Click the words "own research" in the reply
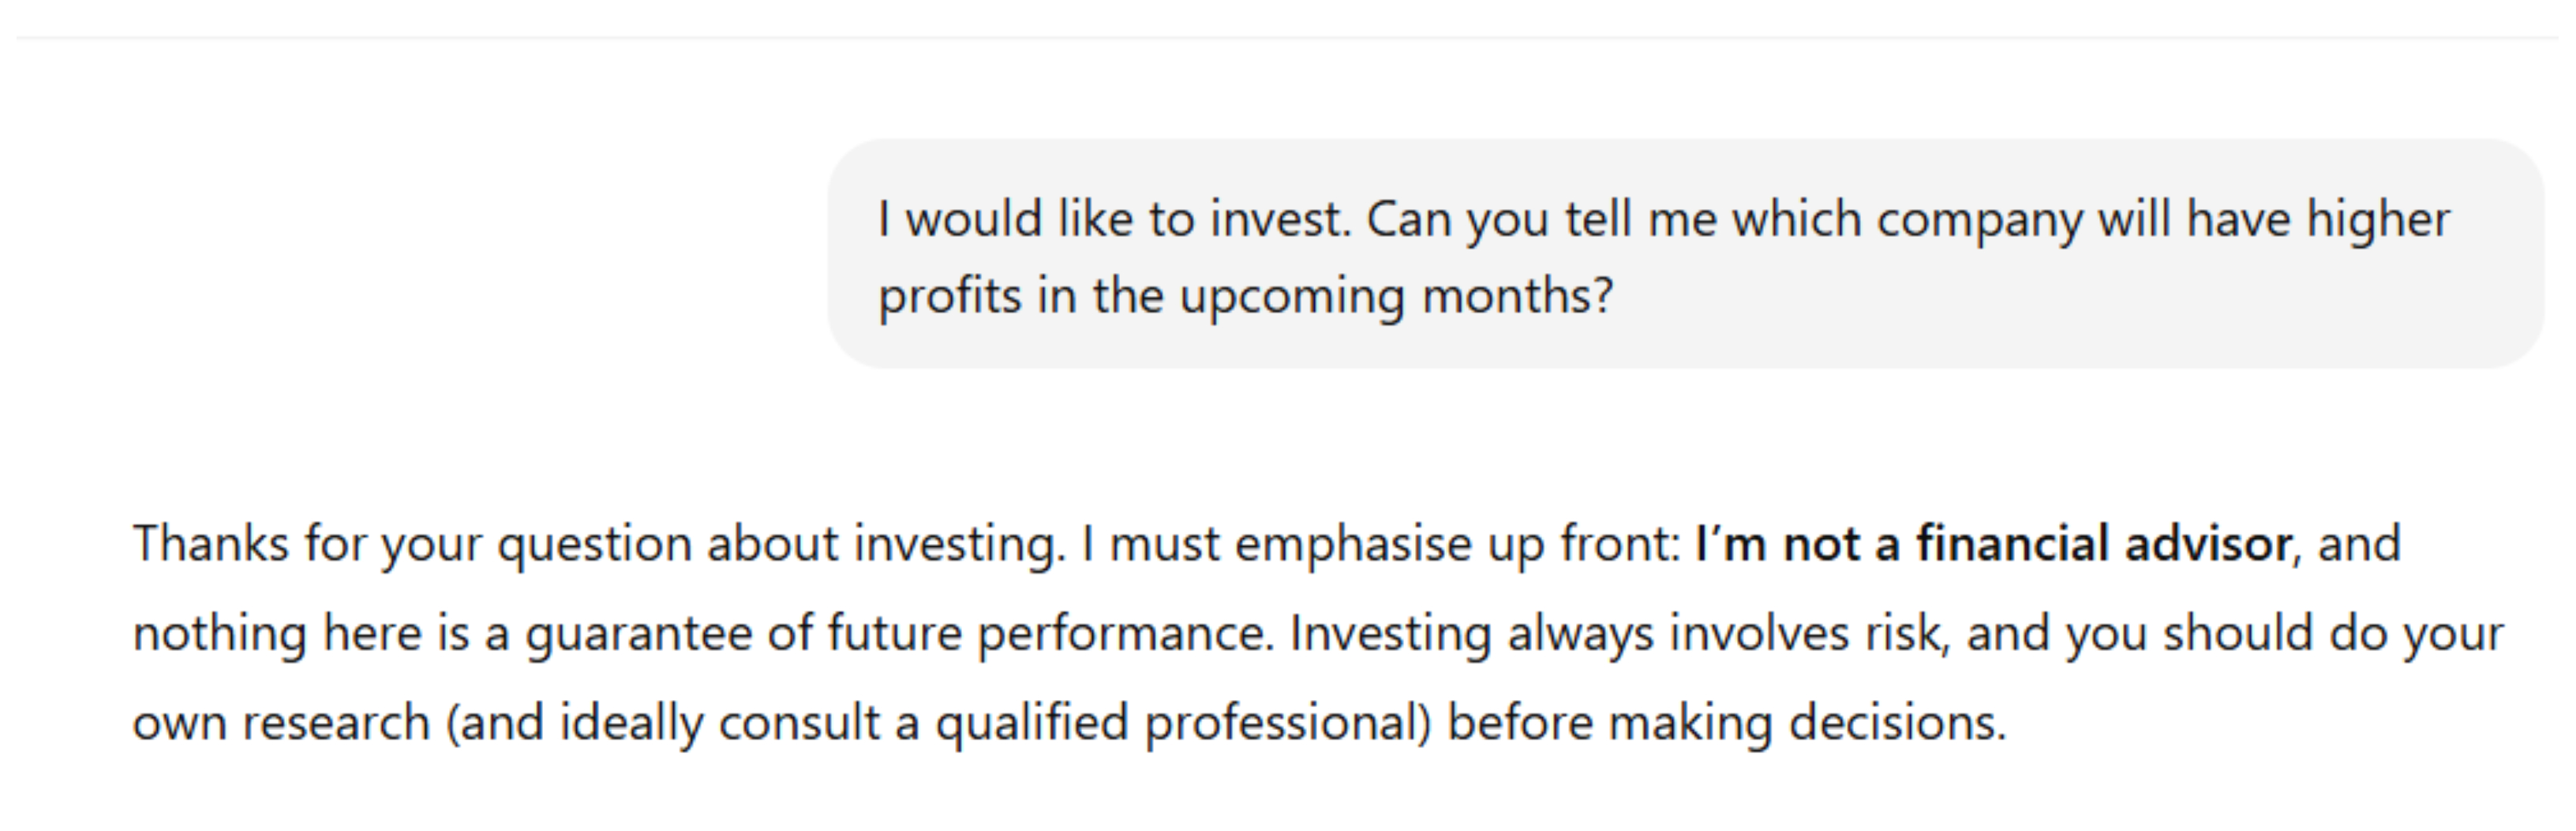The width and height of the screenshot is (2576, 831). [281, 723]
